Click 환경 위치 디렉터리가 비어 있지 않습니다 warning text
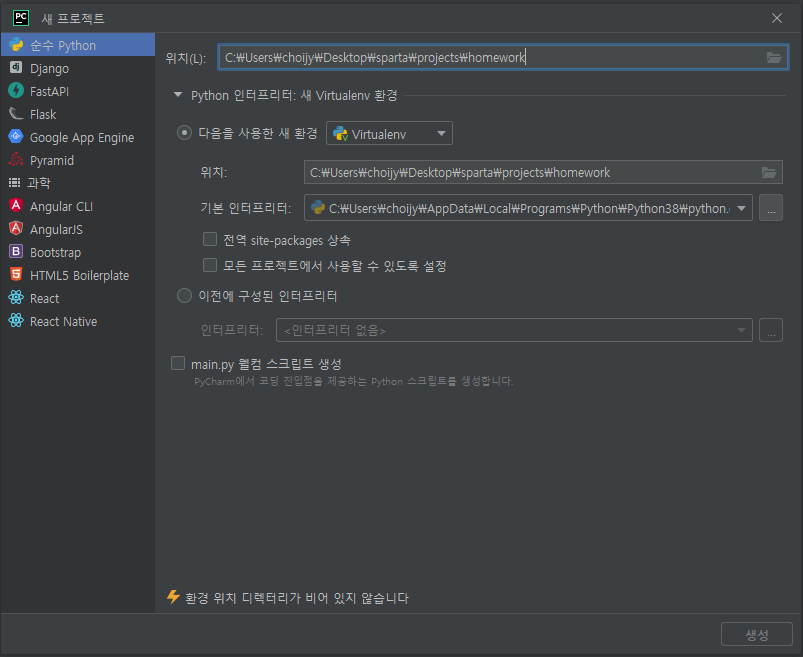The width and height of the screenshot is (803, 657). click(x=297, y=598)
